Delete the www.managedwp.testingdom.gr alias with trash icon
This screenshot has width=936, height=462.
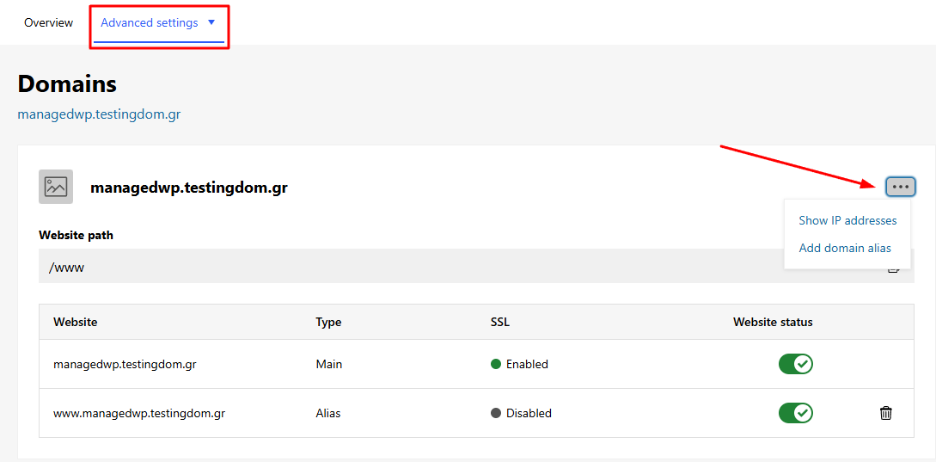886,412
